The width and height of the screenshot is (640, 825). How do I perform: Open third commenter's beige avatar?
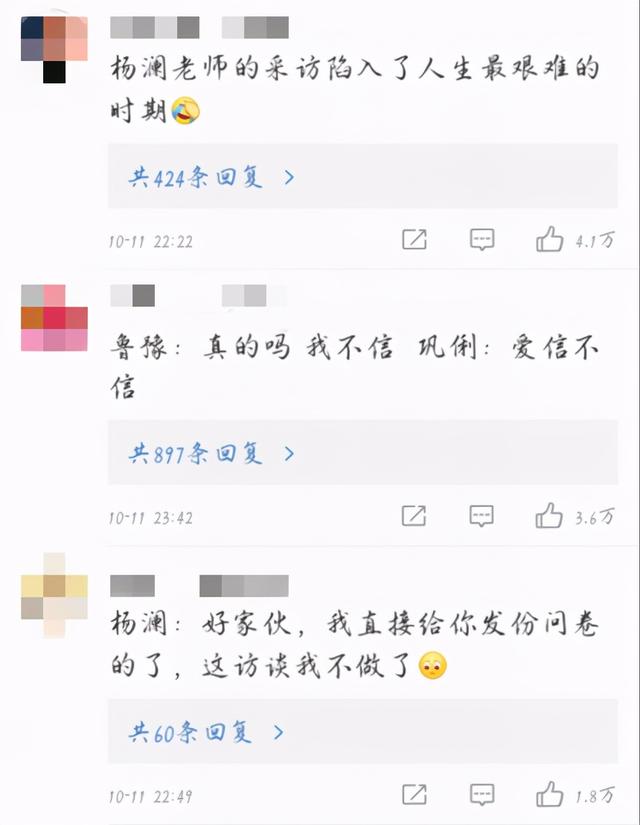coord(54,595)
